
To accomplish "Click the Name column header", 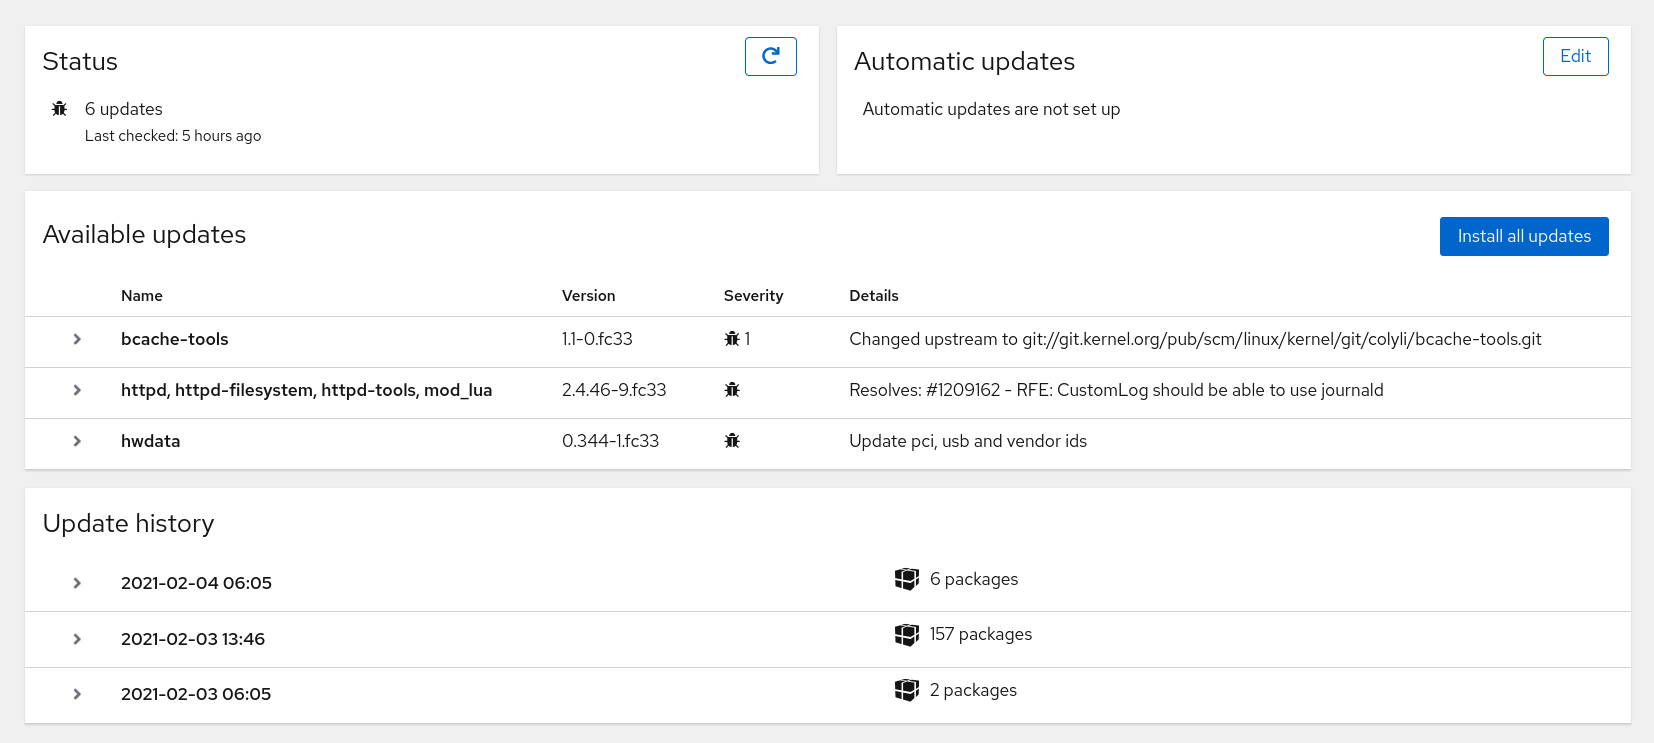I will click(142, 296).
